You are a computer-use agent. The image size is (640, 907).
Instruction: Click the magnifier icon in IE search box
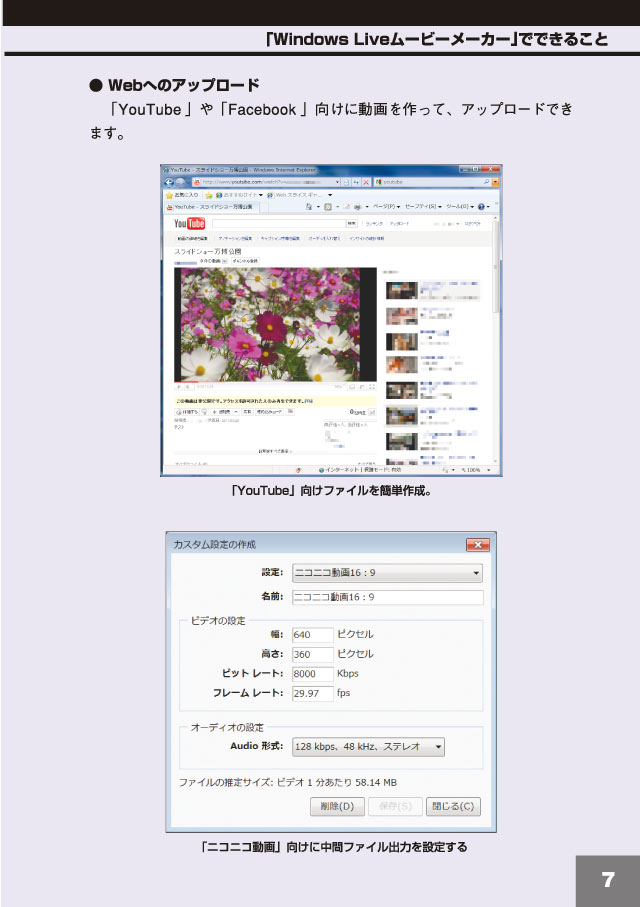coord(487,182)
